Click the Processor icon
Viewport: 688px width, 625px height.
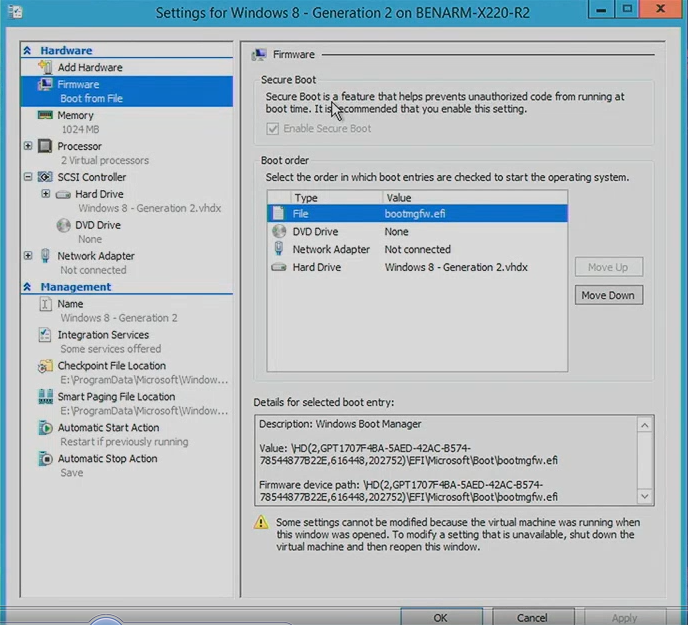pos(45,146)
